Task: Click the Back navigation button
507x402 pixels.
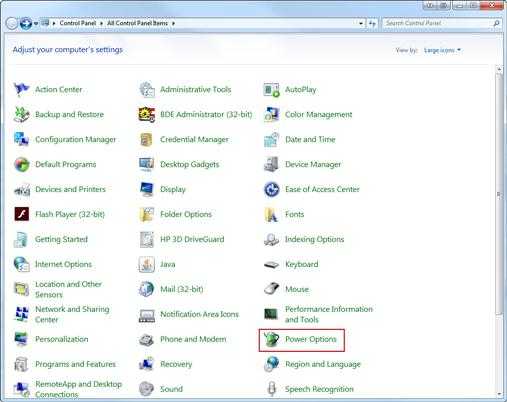Action: point(12,23)
